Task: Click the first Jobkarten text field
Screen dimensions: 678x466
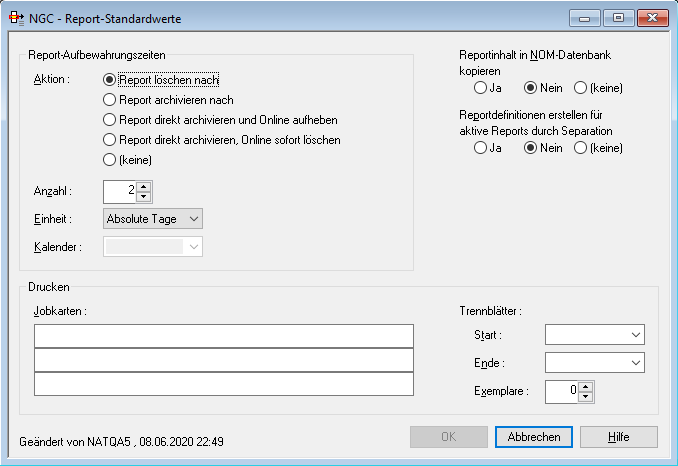Action: point(223,335)
